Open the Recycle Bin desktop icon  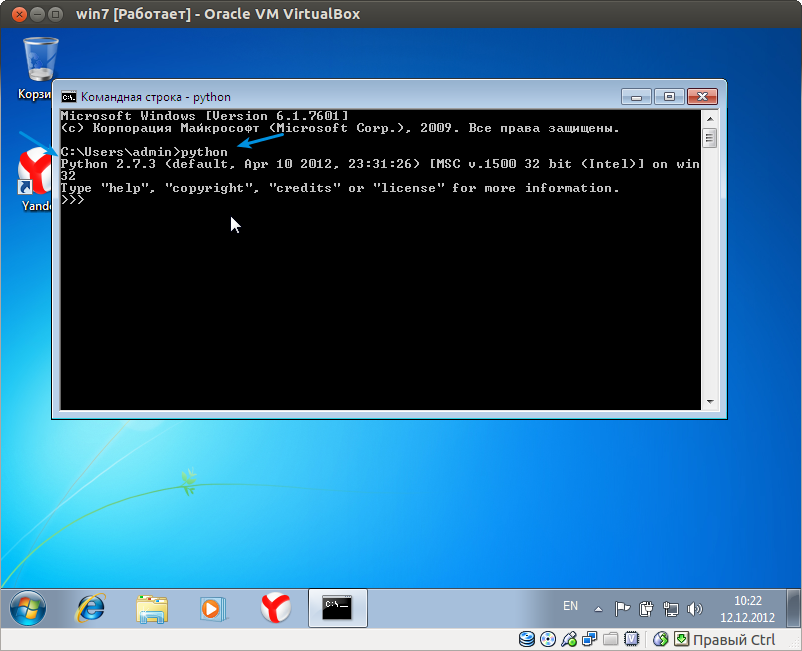(39, 69)
